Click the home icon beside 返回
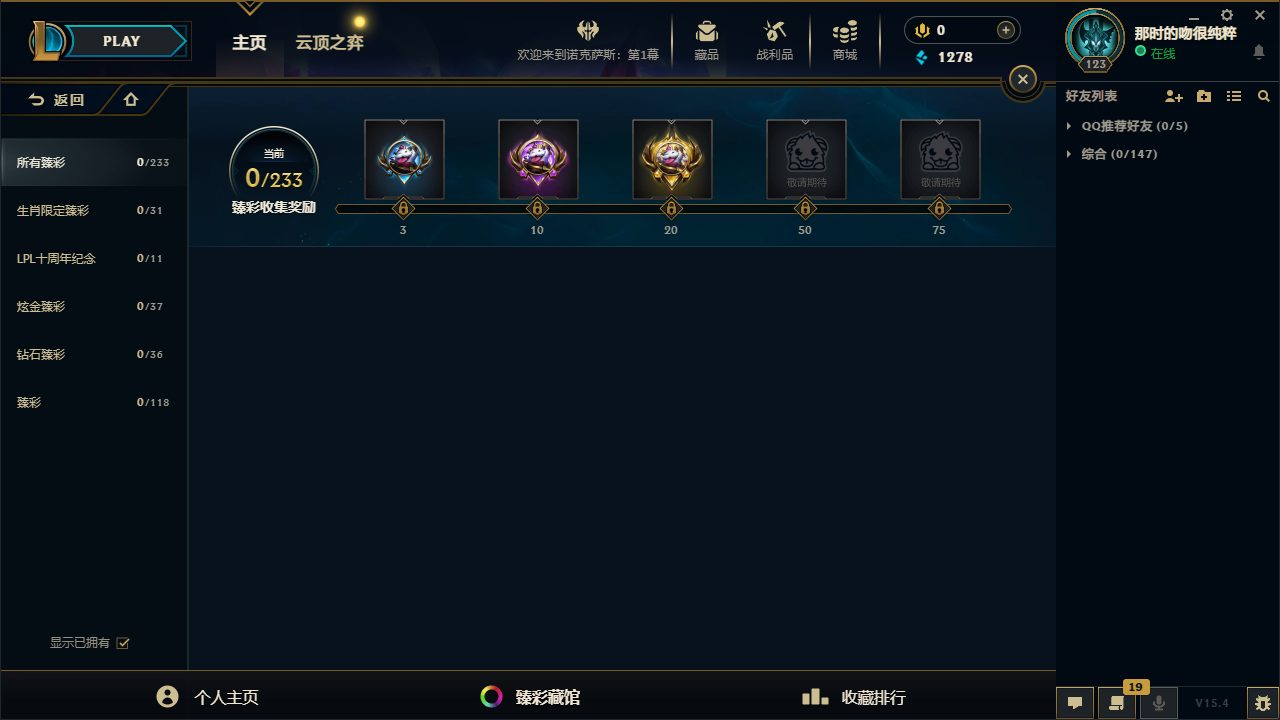Viewport: 1280px width, 720px height. tap(130, 100)
